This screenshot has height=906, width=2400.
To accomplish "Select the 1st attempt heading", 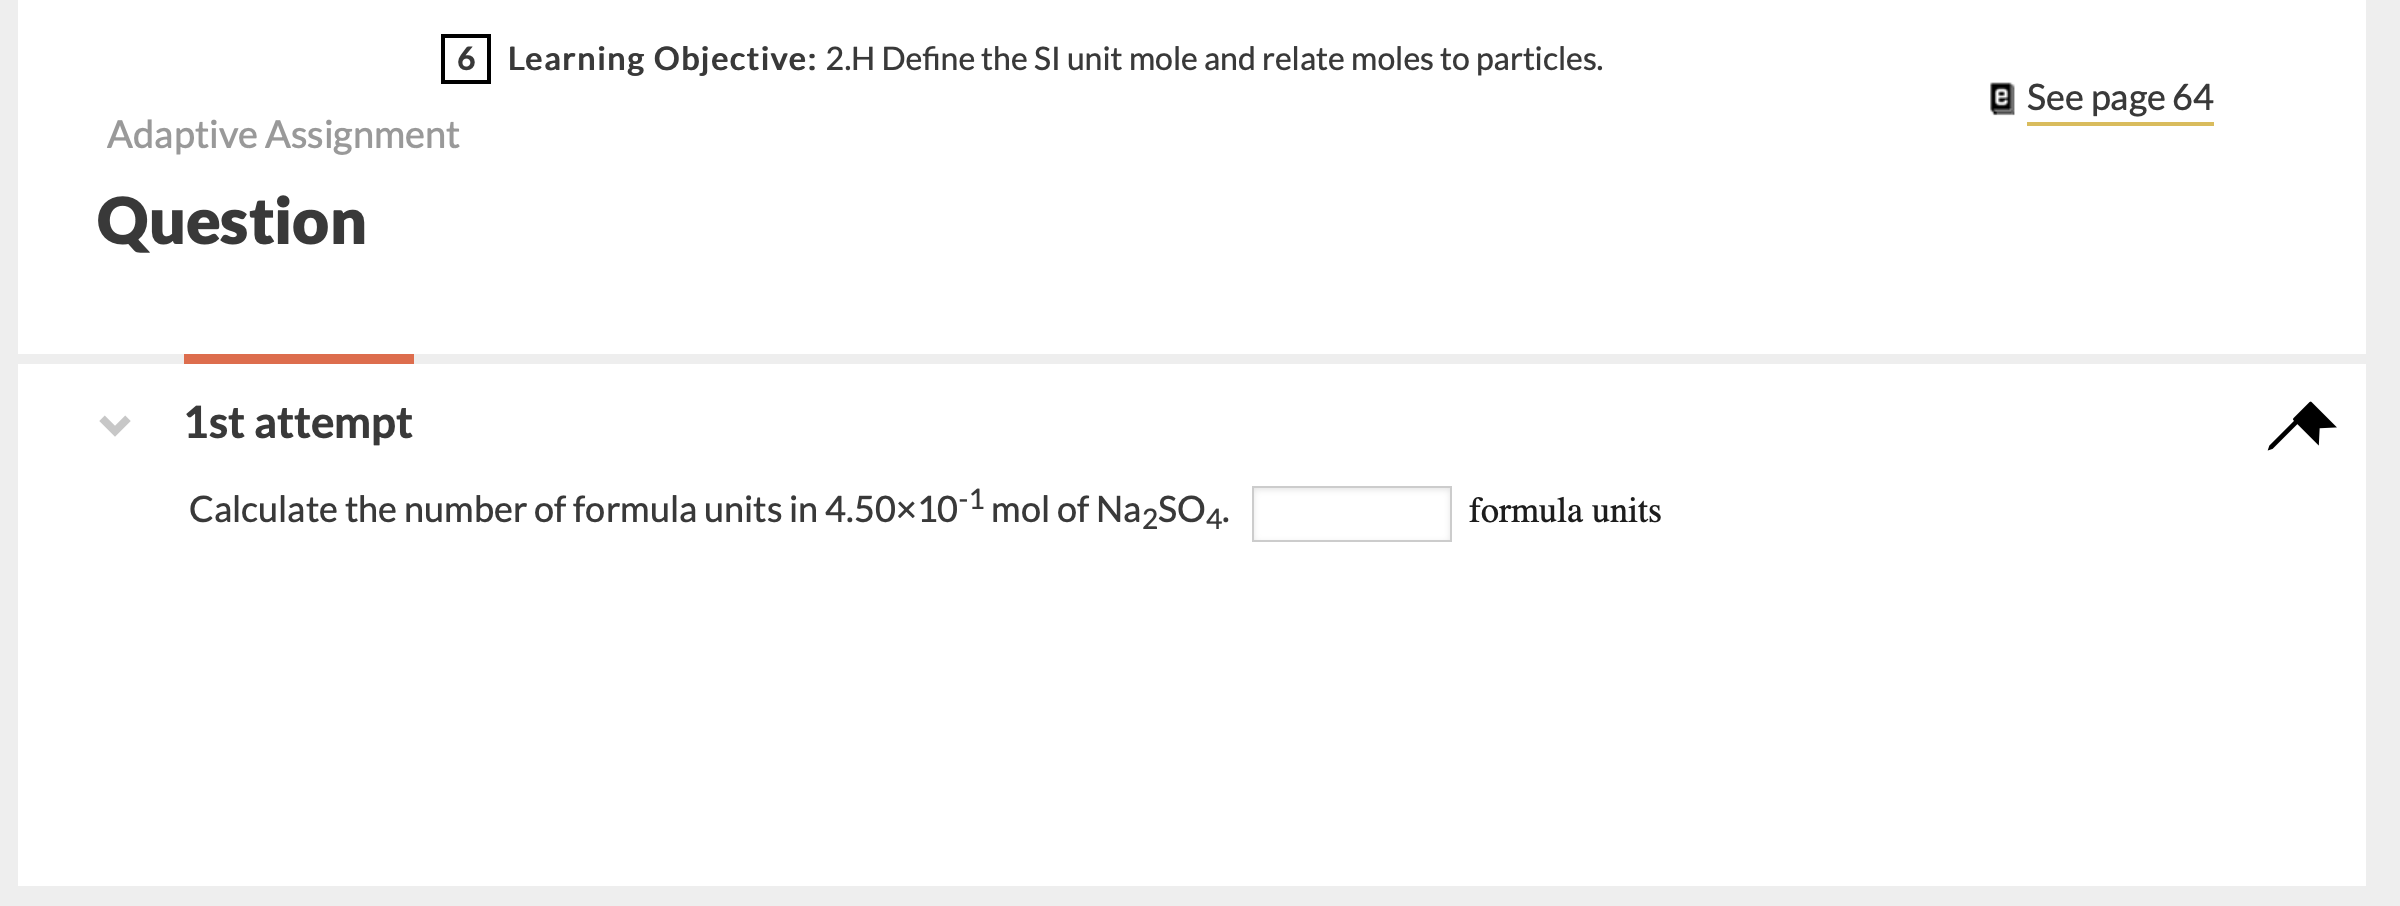I will pyautogui.click(x=298, y=423).
